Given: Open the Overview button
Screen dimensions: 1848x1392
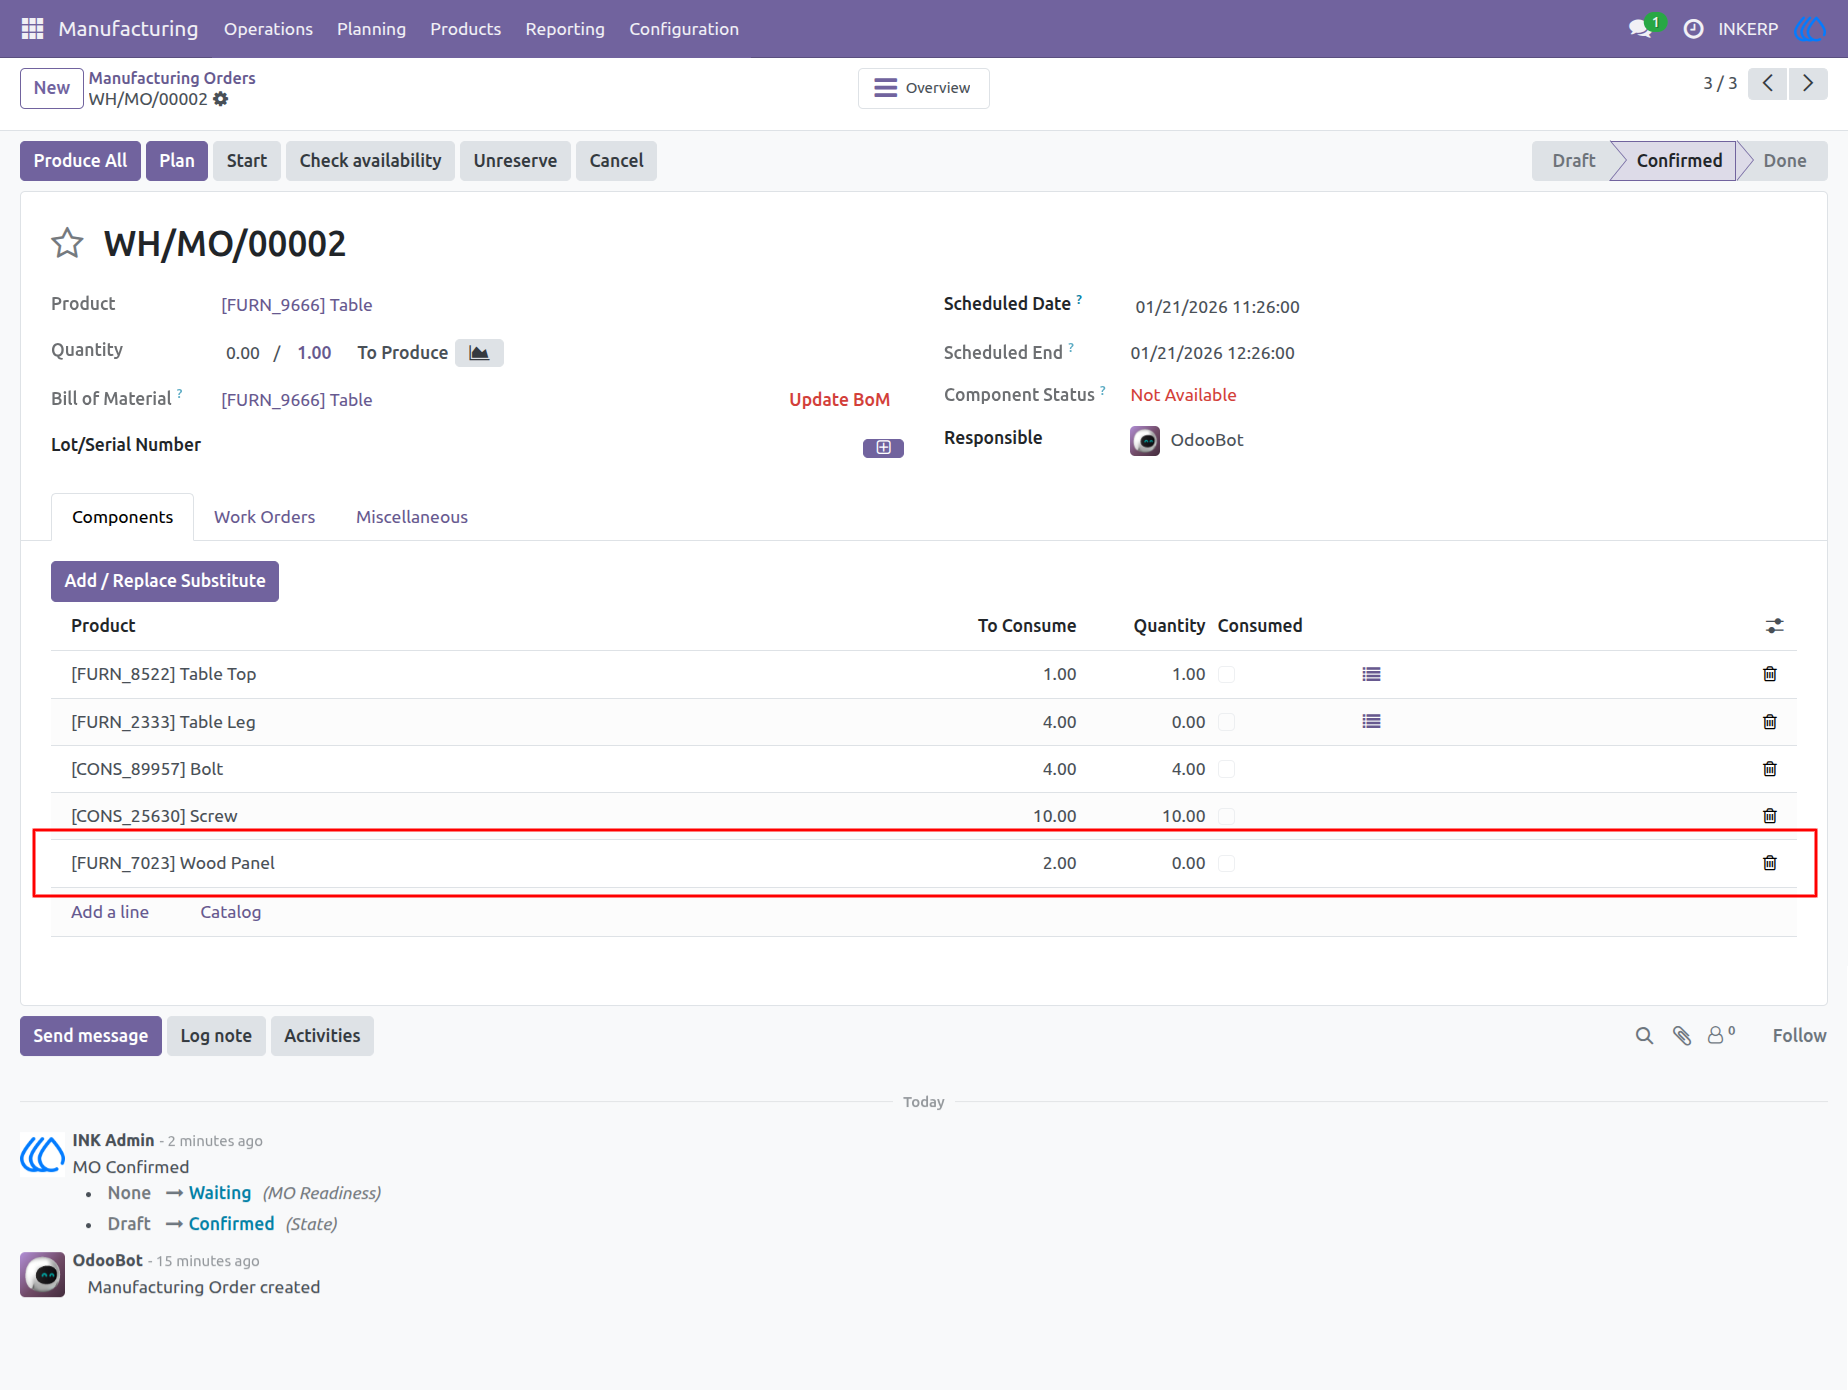Looking at the screenshot, I should [x=923, y=88].
